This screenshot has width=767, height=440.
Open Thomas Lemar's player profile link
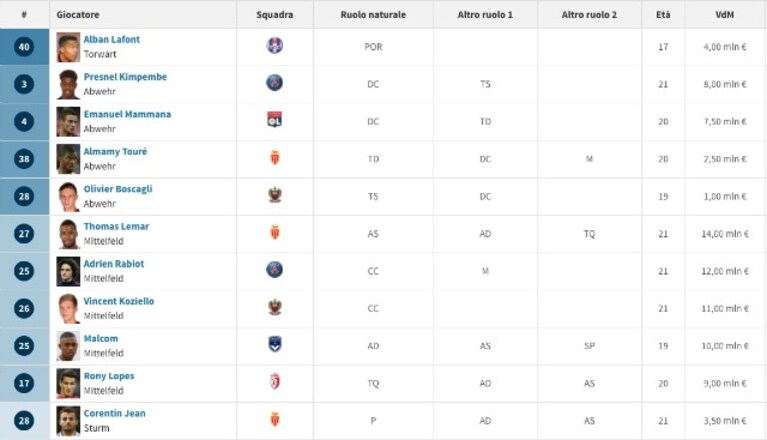point(116,226)
